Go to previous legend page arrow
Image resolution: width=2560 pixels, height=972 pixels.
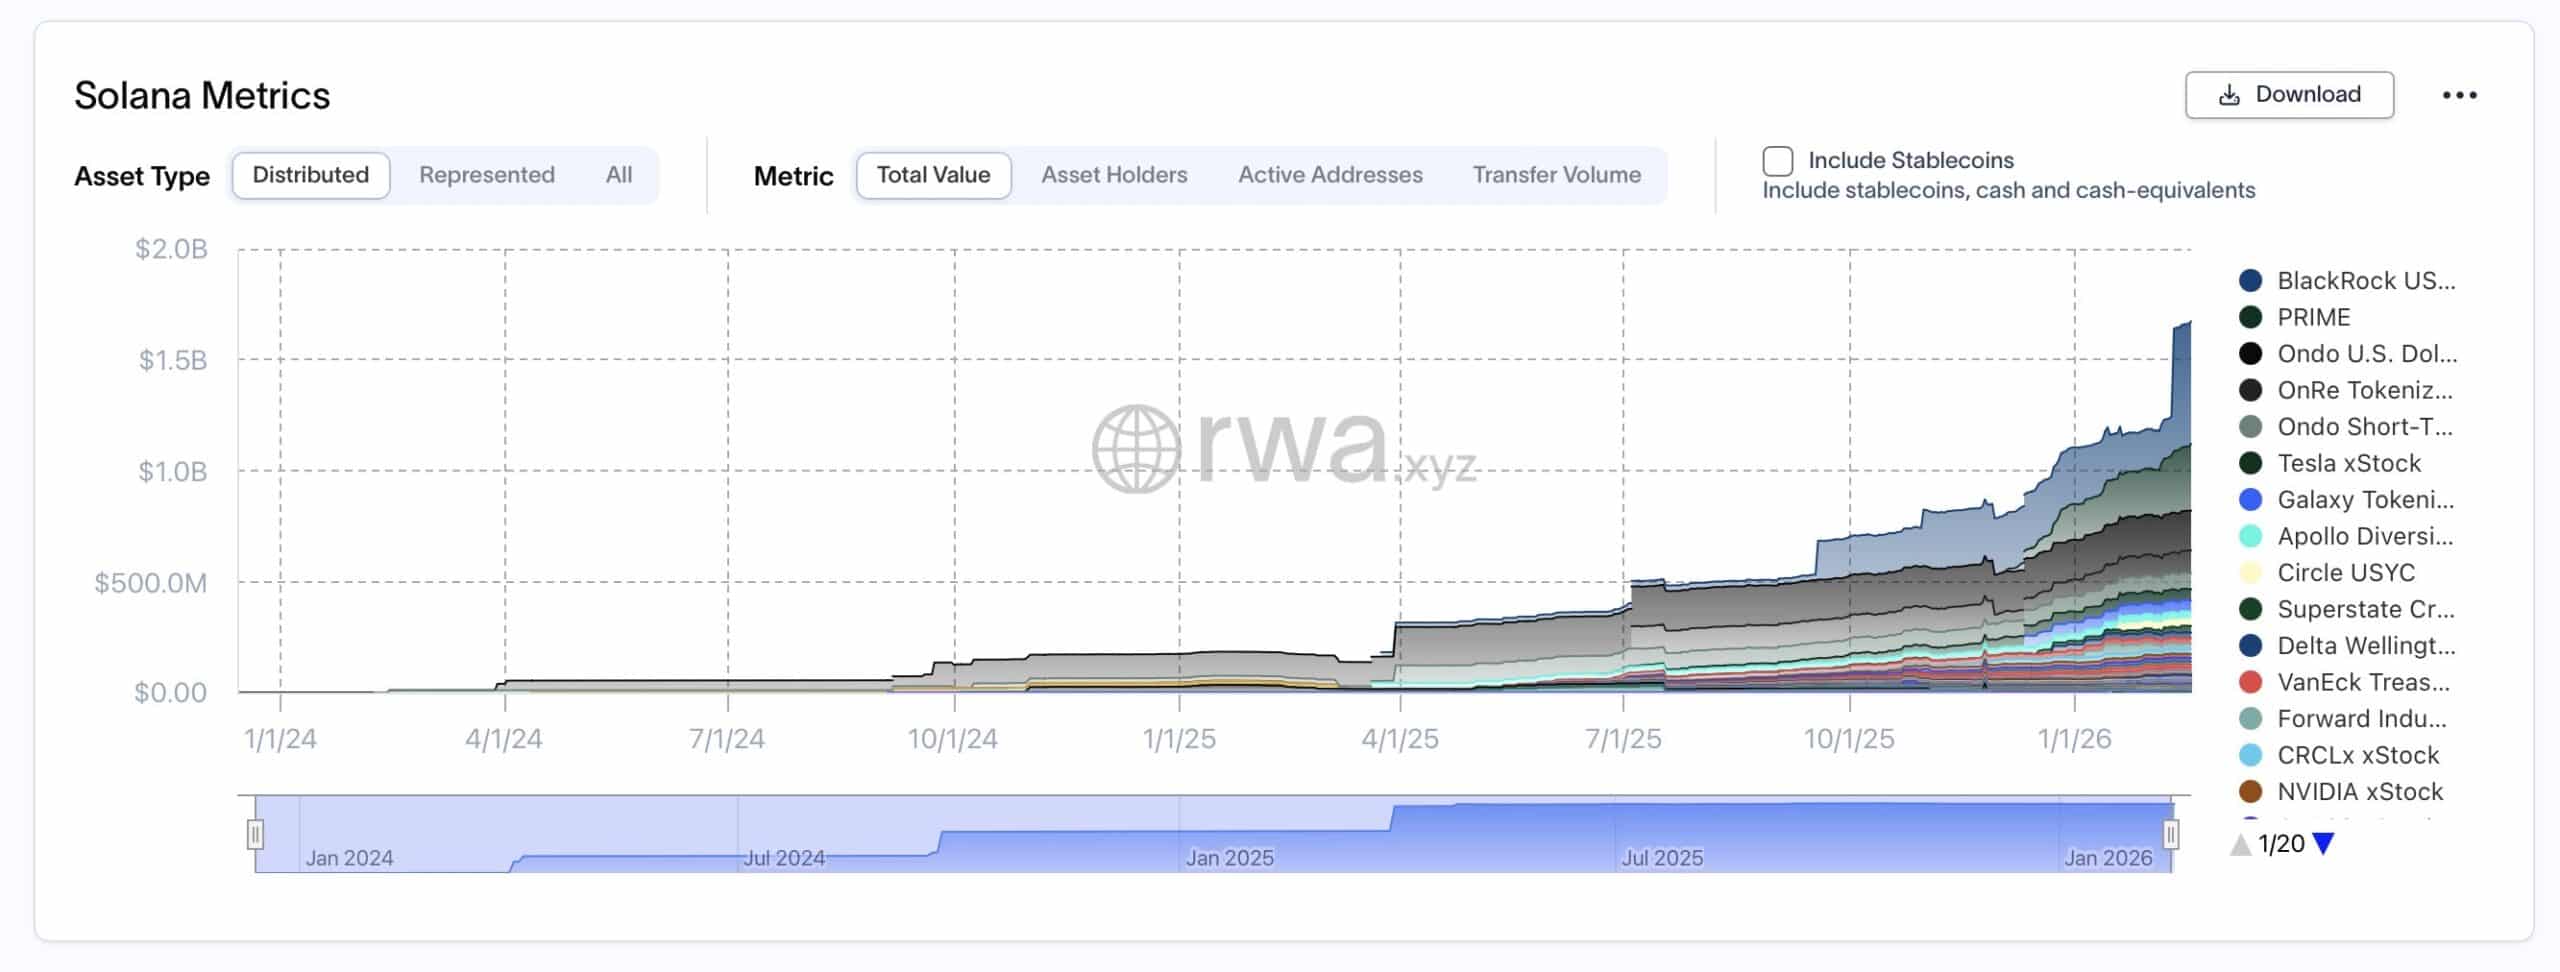click(x=2240, y=845)
